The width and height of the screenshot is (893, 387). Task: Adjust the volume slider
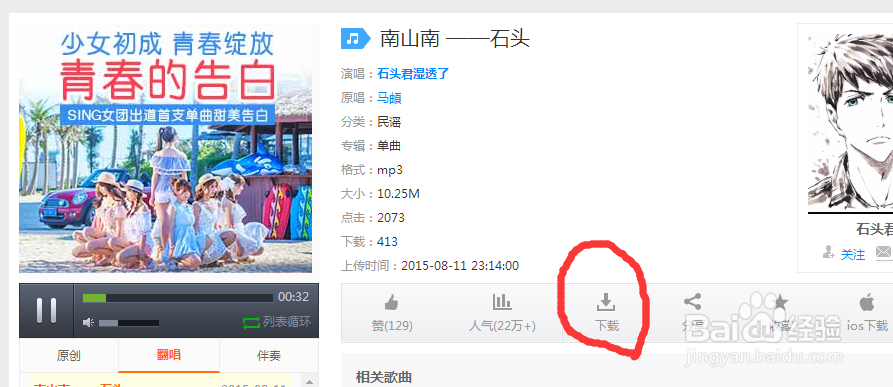point(129,323)
